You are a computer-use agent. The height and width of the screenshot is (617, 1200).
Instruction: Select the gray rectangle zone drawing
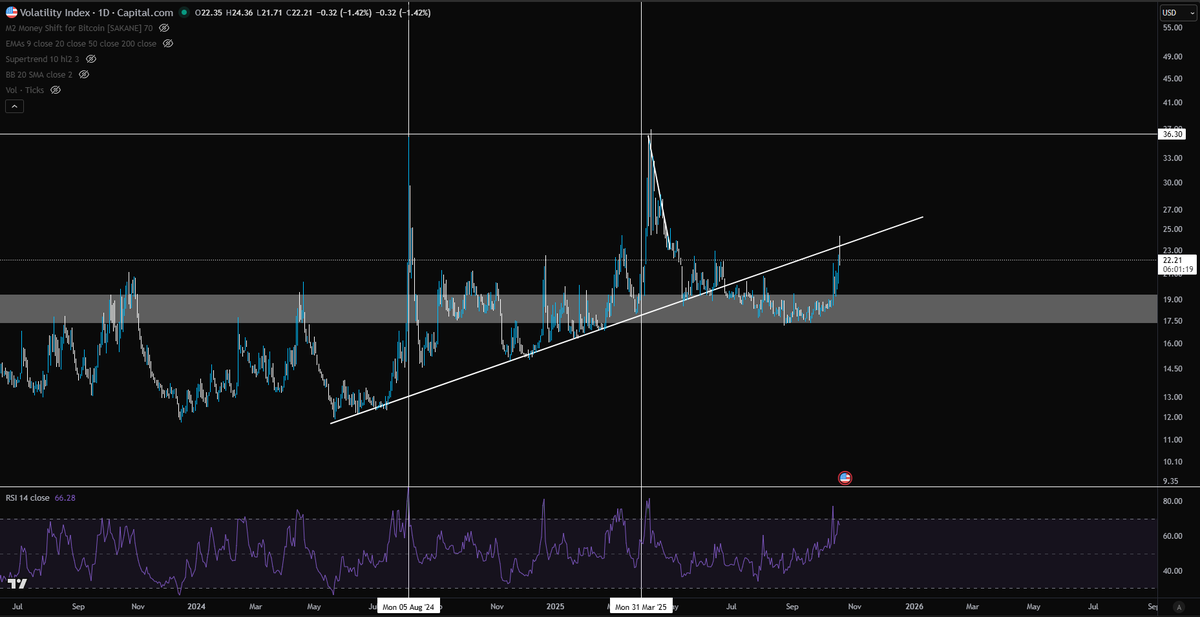pyautogui.click(x=576, y=308)
